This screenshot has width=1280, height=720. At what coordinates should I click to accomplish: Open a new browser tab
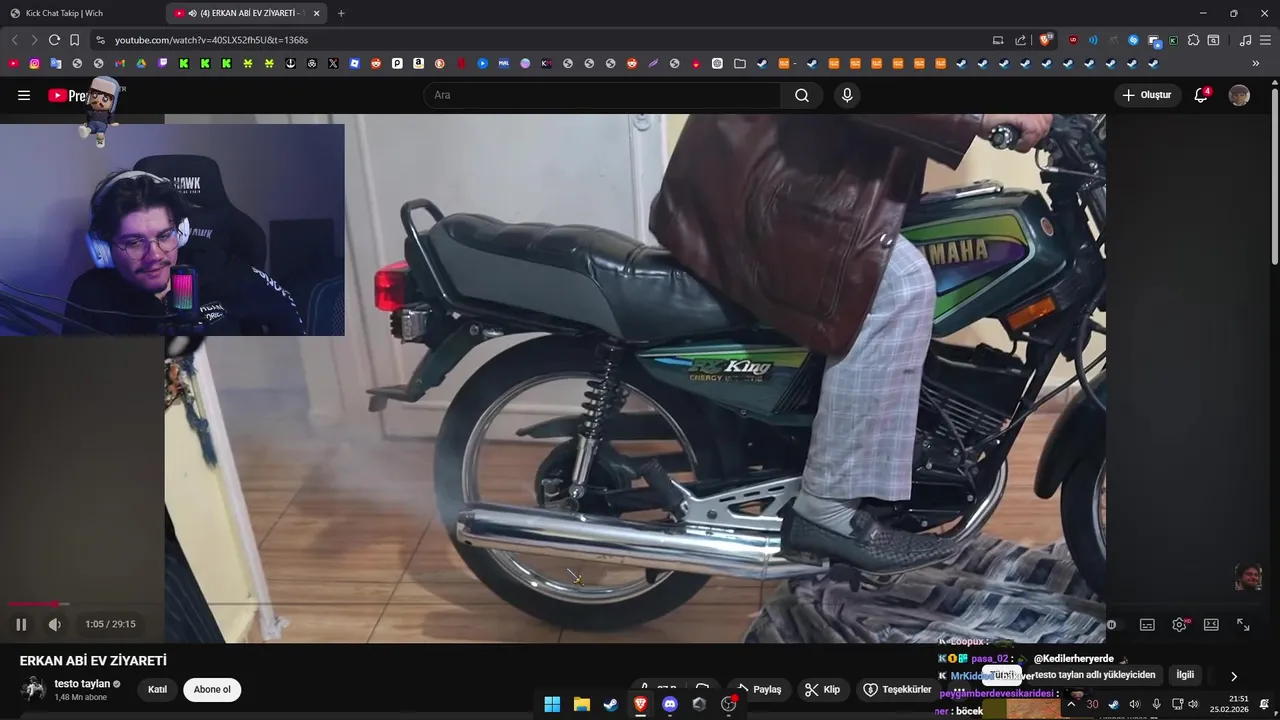[x=341, y=13]
